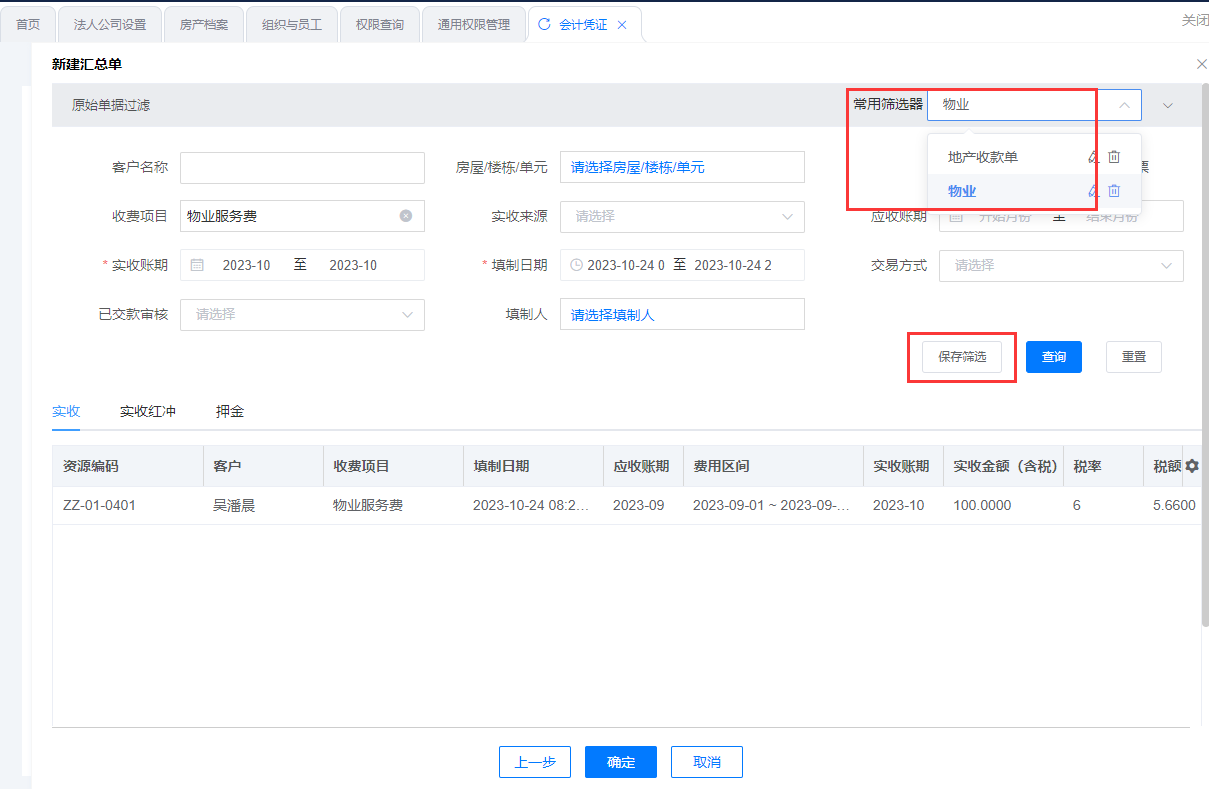This screenshot has width=1209, height=789.
Task: Click edit icon for 地产收款单 filter
Action: coord(1094,157)
